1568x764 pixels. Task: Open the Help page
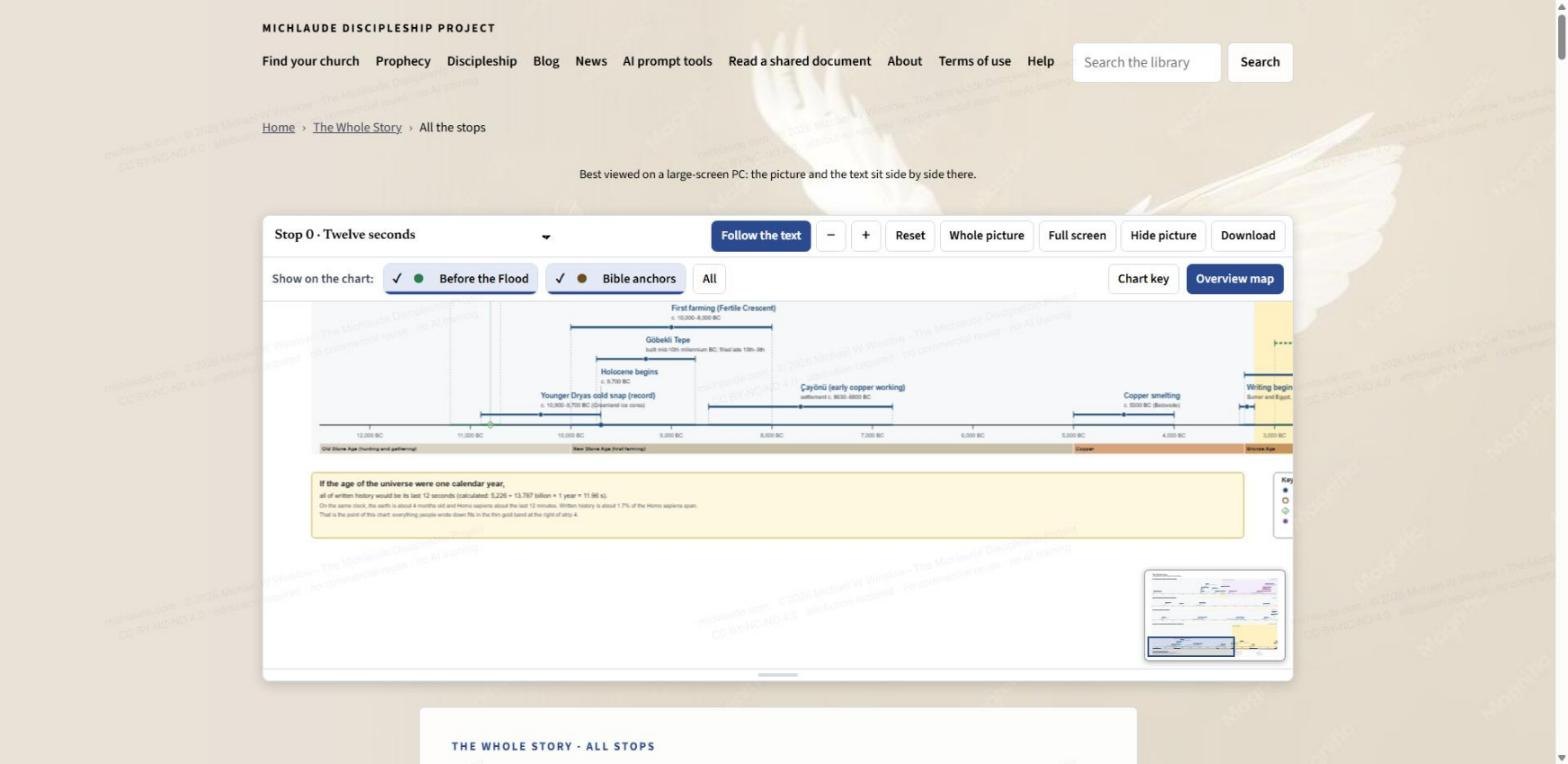[x=1040, y=61]
